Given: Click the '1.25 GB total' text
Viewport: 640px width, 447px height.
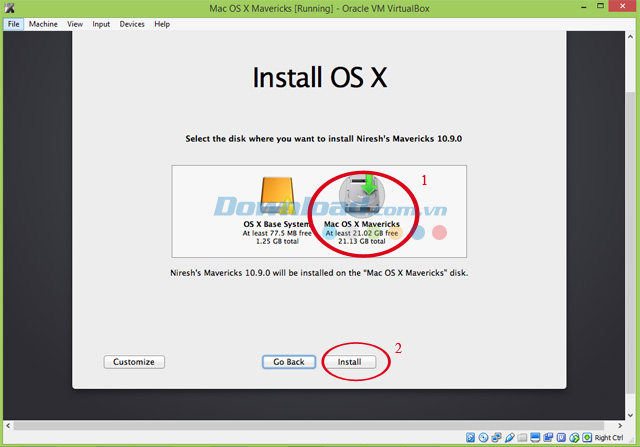Looking at the screenshot, I should click(x=277, y=241).
